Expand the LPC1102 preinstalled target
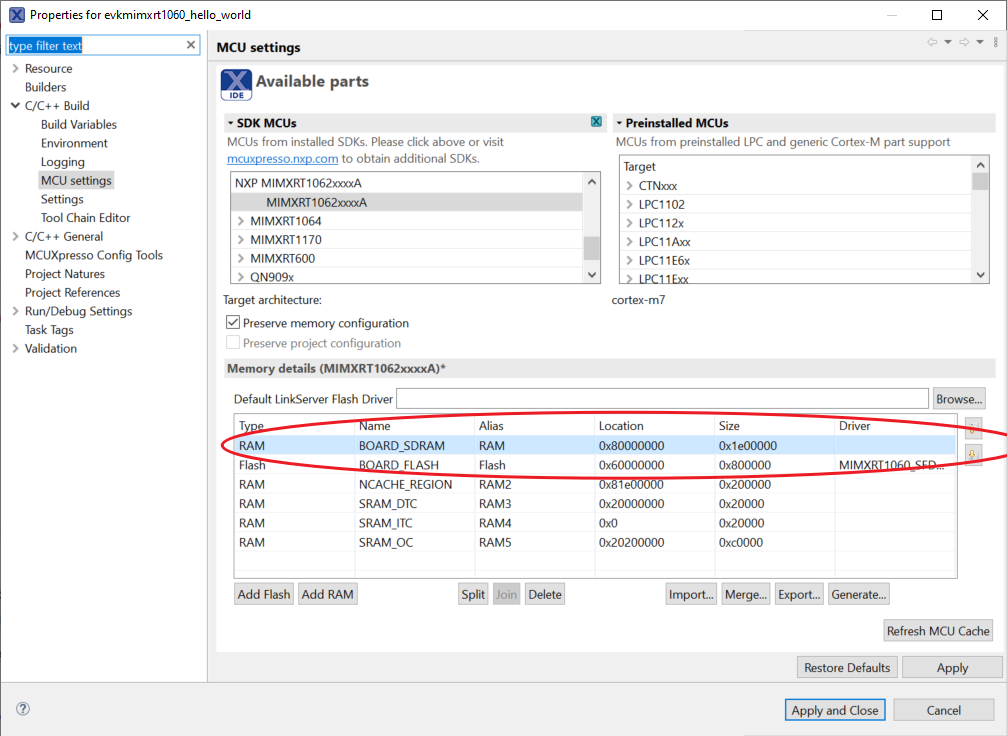The height and width of the screenshot is (736, 1007). [629, 205]
